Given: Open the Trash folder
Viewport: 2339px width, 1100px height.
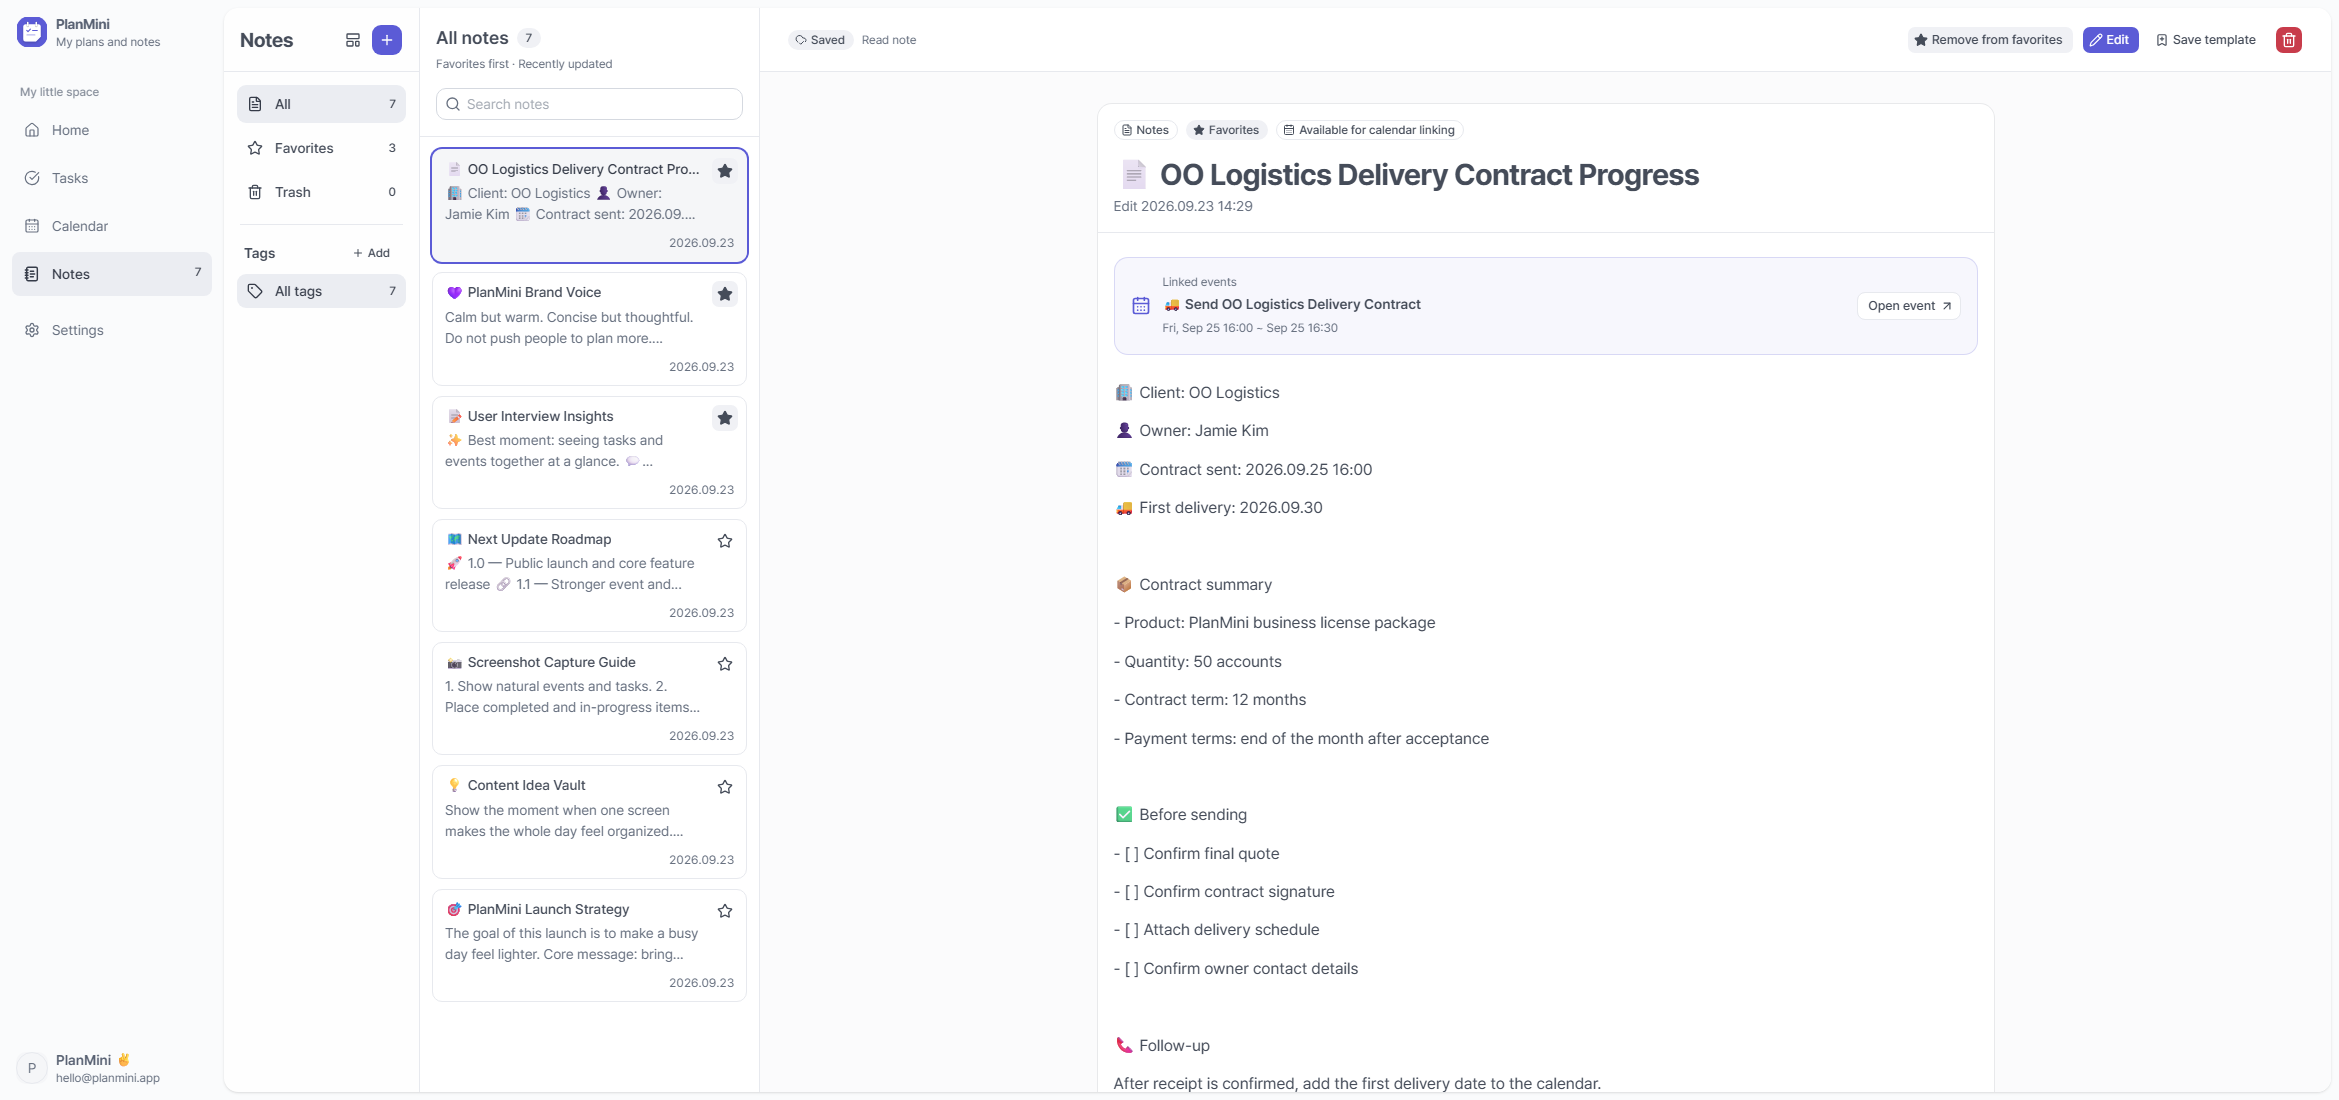Looking at the screenshot, I should click(321, 192).
